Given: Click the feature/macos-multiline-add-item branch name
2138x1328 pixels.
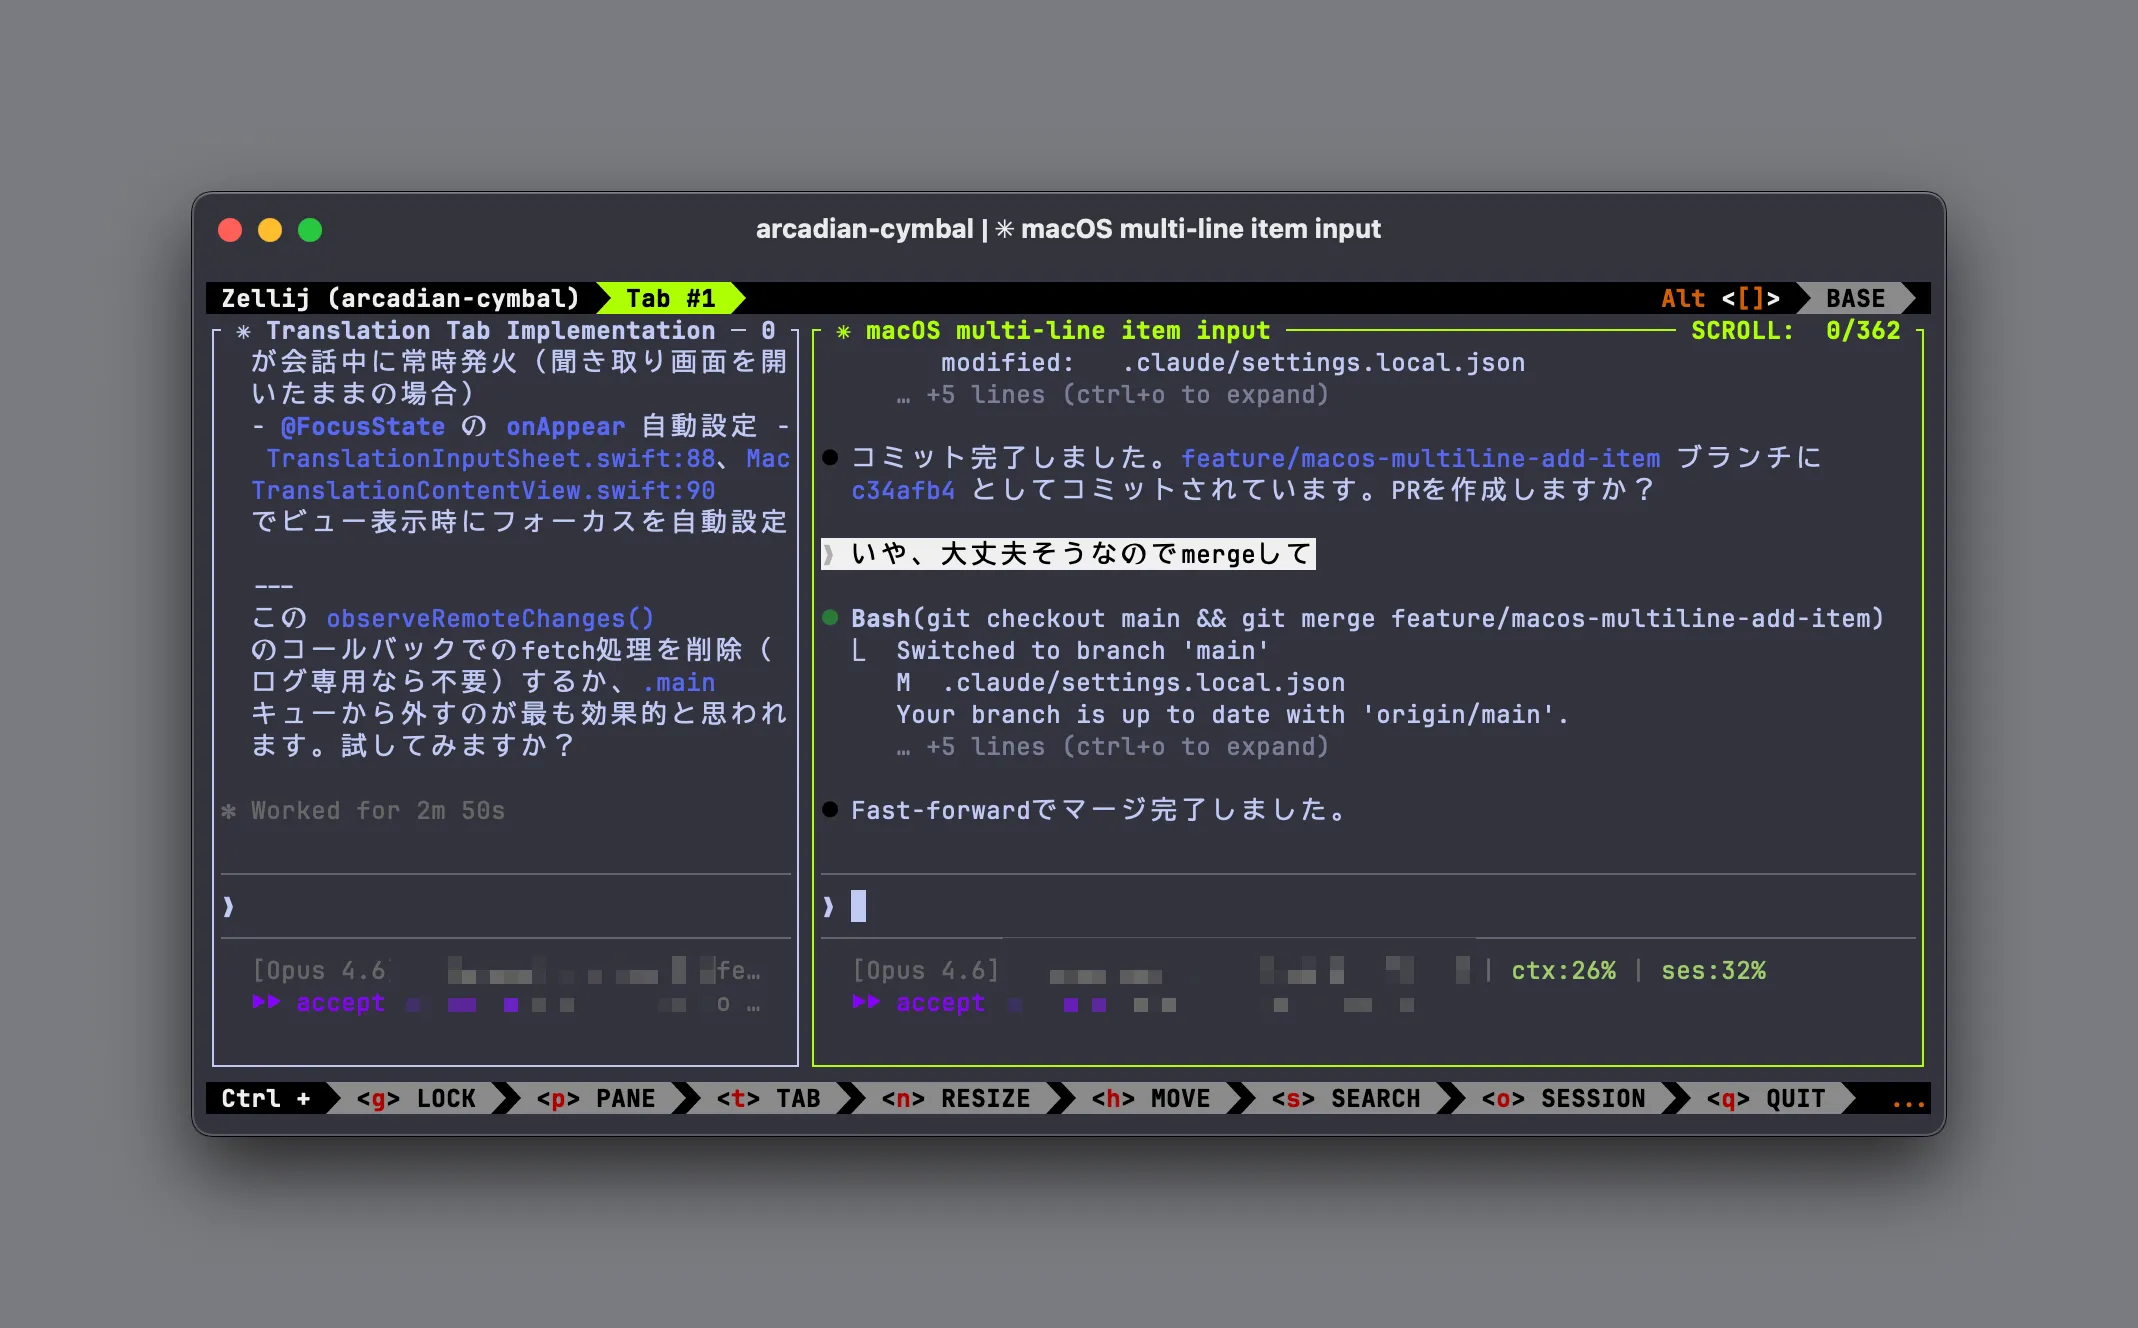Looking at the screenshot, I should (1421, 458).
